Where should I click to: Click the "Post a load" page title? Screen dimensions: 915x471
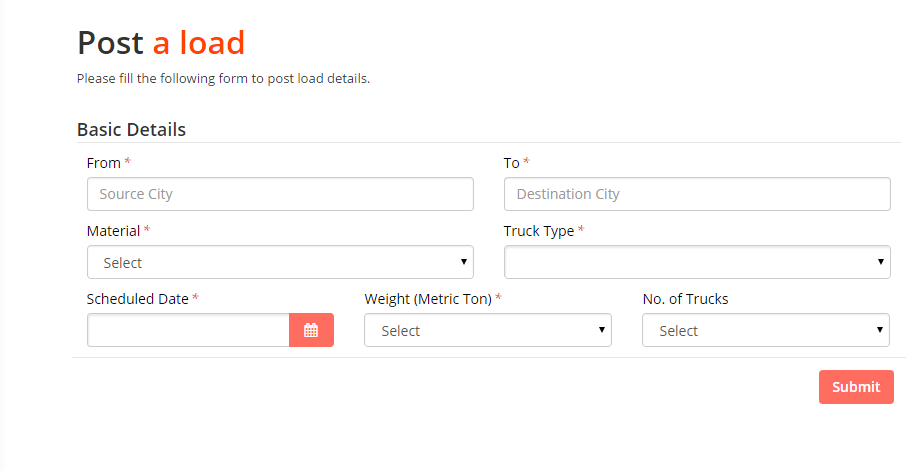tap(161, 42)
